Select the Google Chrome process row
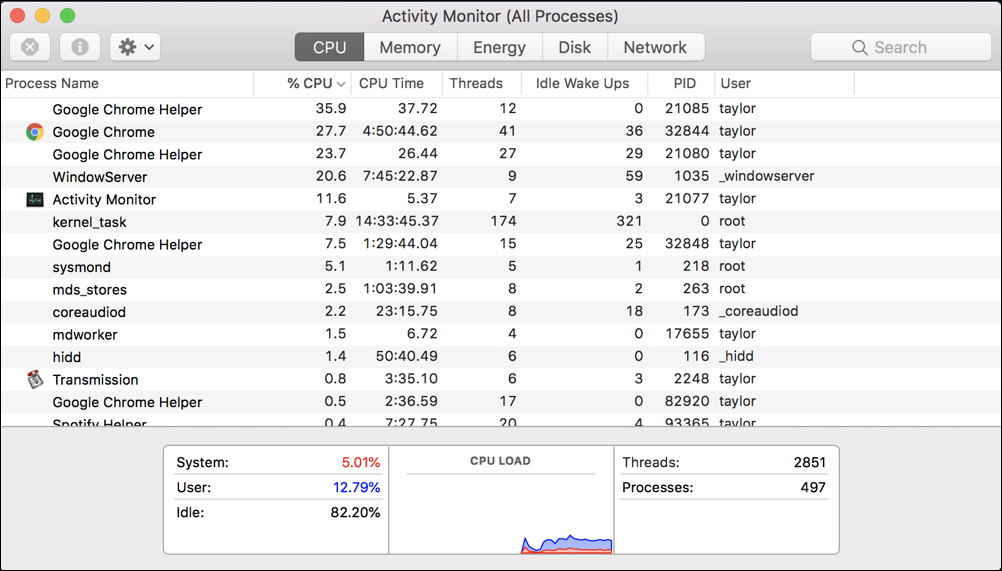The height and width of the screenshot is (571, 1002). tap(501, 132)
